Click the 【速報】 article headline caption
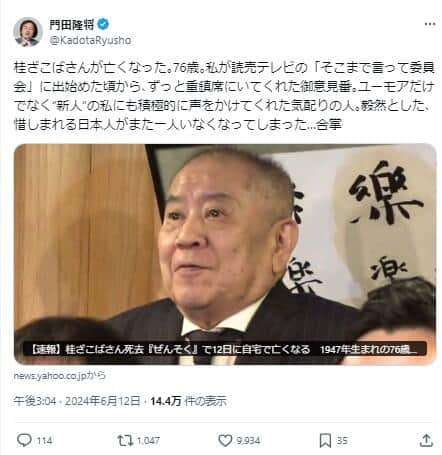 click(224, 349)
